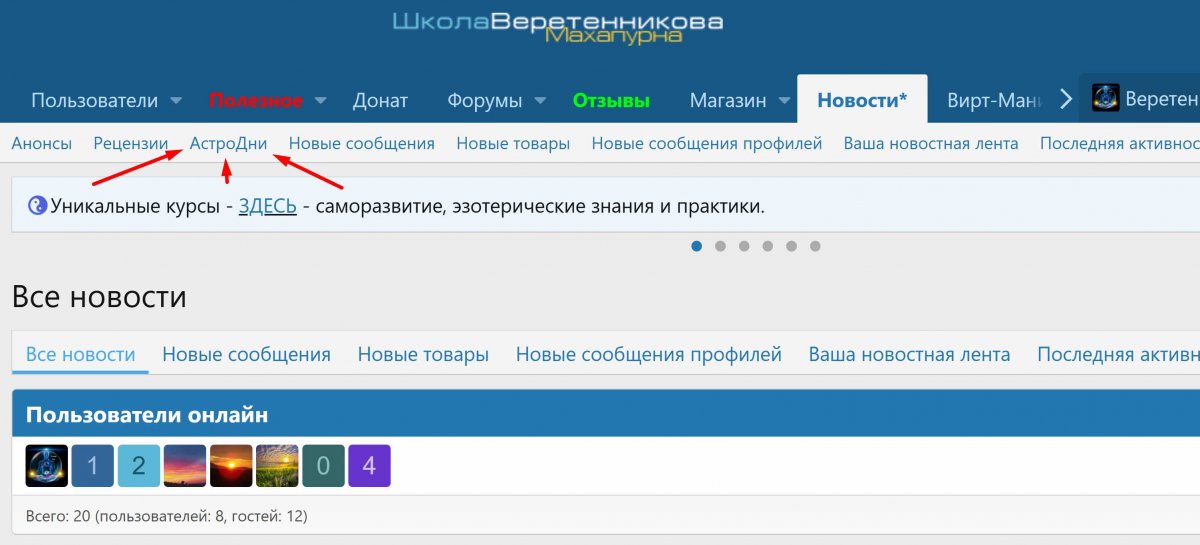1200x545 pixels.
Task: Jump to the third notice carousel dot
Action: (744, 246)
